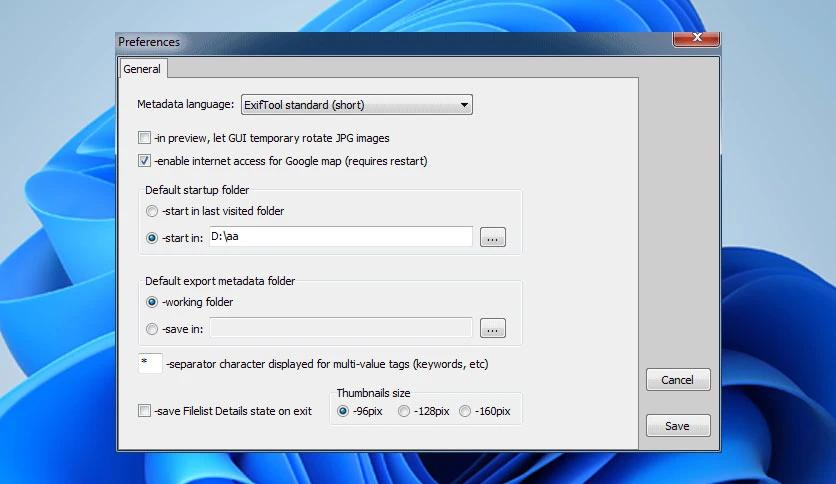Image resolution: width=836 pixels, height=484 pixels.
Task: Select the save in radio option
Action: pos(152,329)
